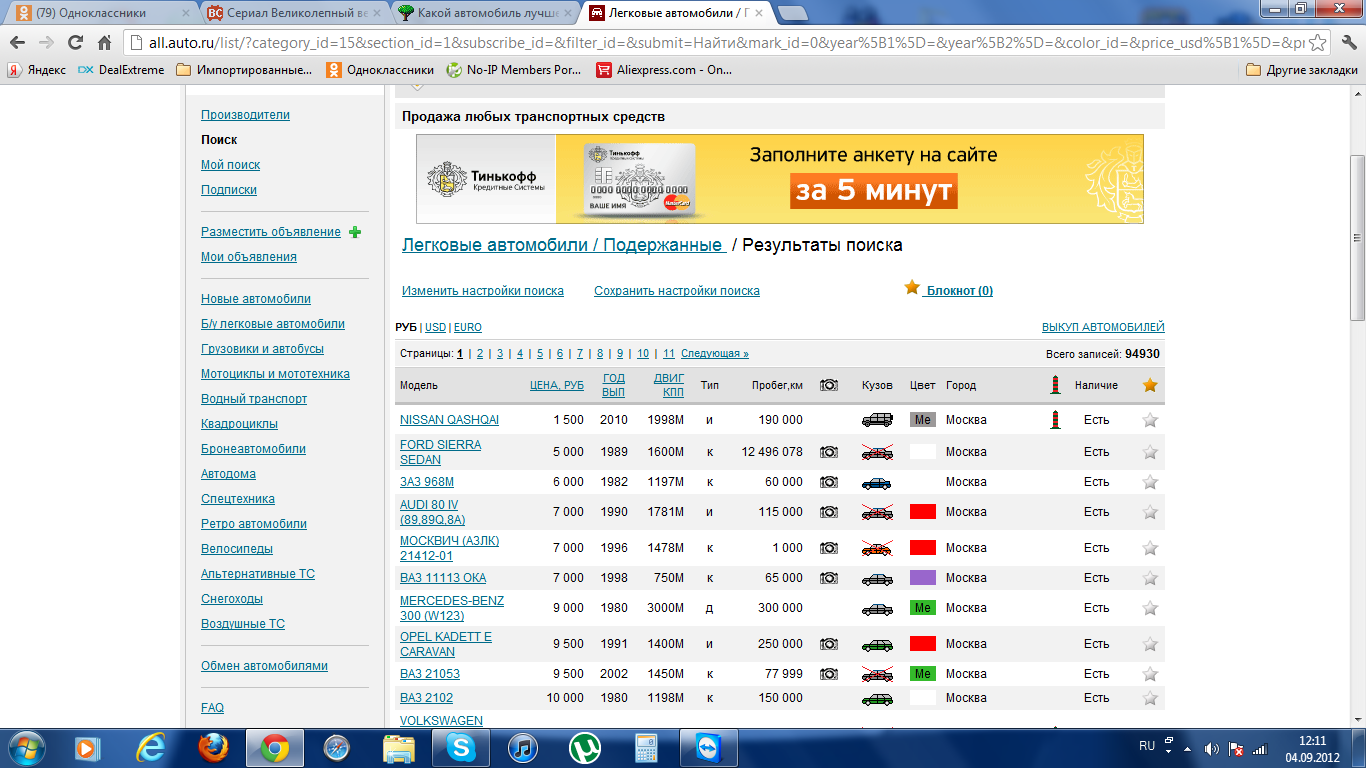Star the ВАЗ 21053 listing
The image size is (1366, 768).
tap(1150, 674)
